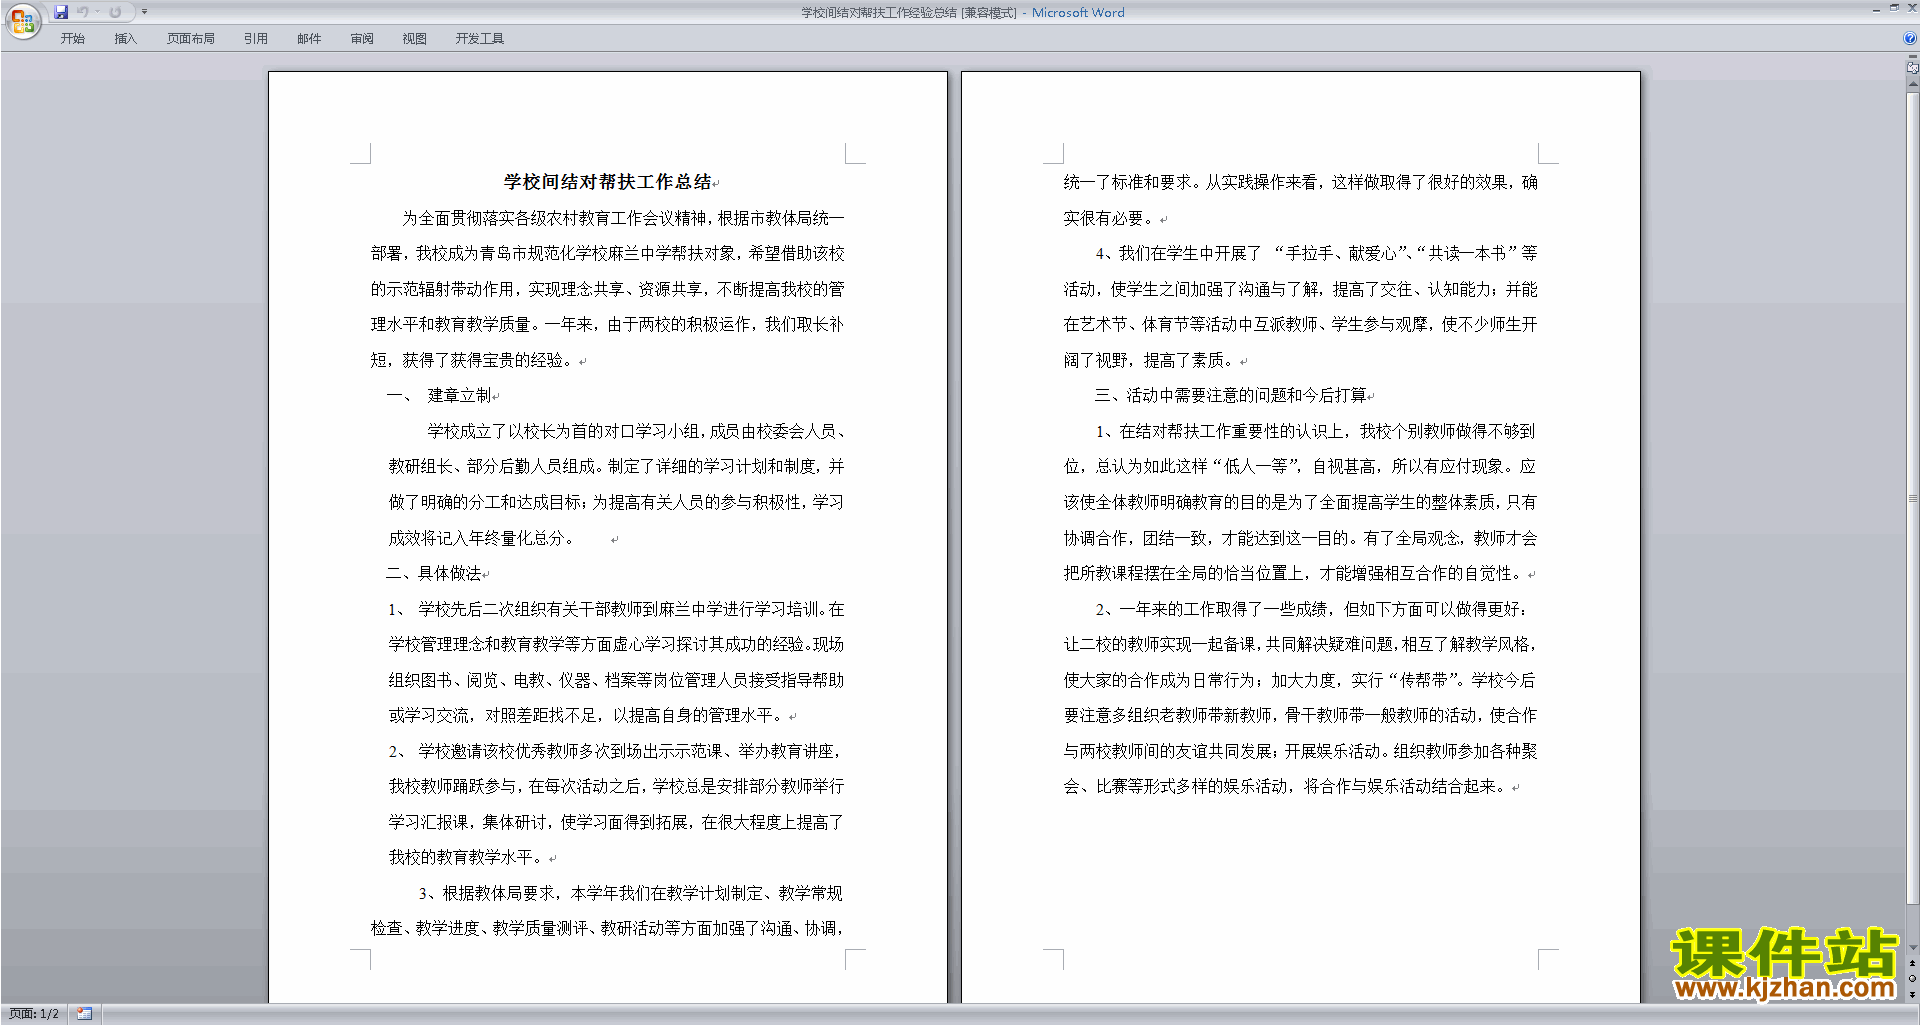Click the line starting 2、一年来的工作取得了
Image resolution: width=1920 pixels, height=1025 pixels.
(1311, 609)
